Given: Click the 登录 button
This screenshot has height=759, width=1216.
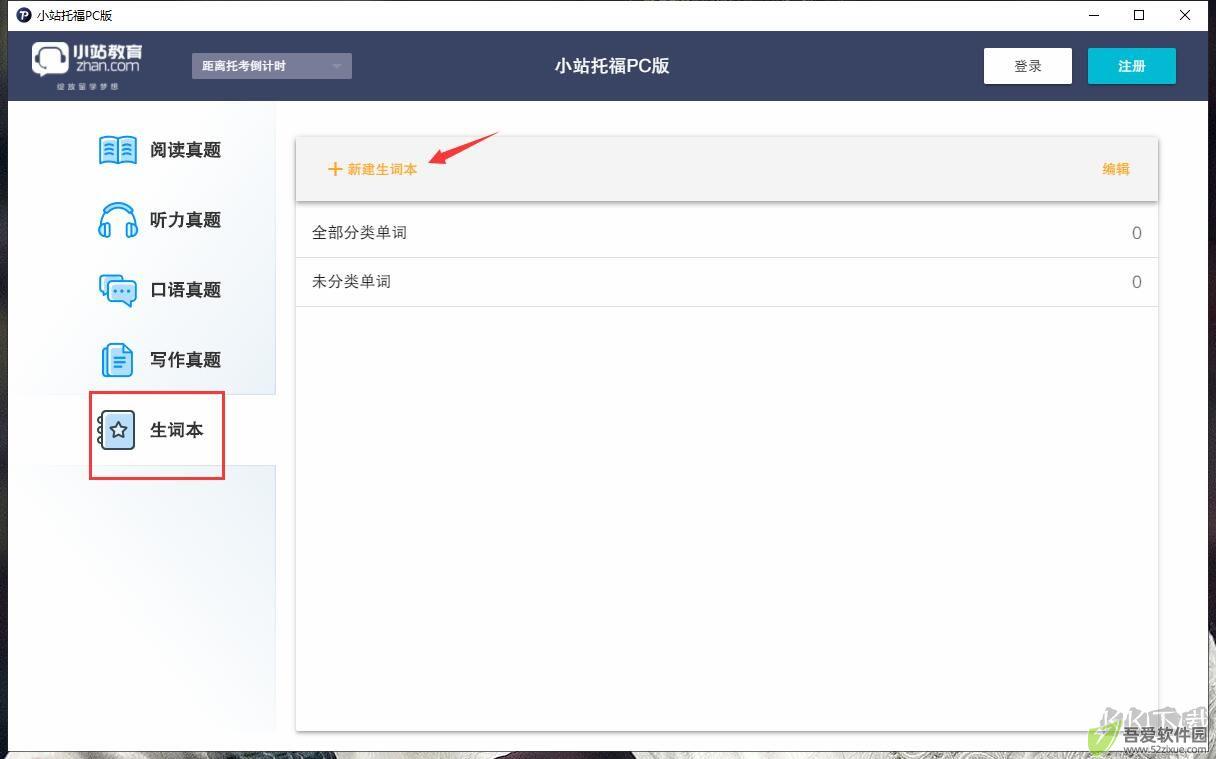Looking at the screenshot, I should tap(1028, 66).
